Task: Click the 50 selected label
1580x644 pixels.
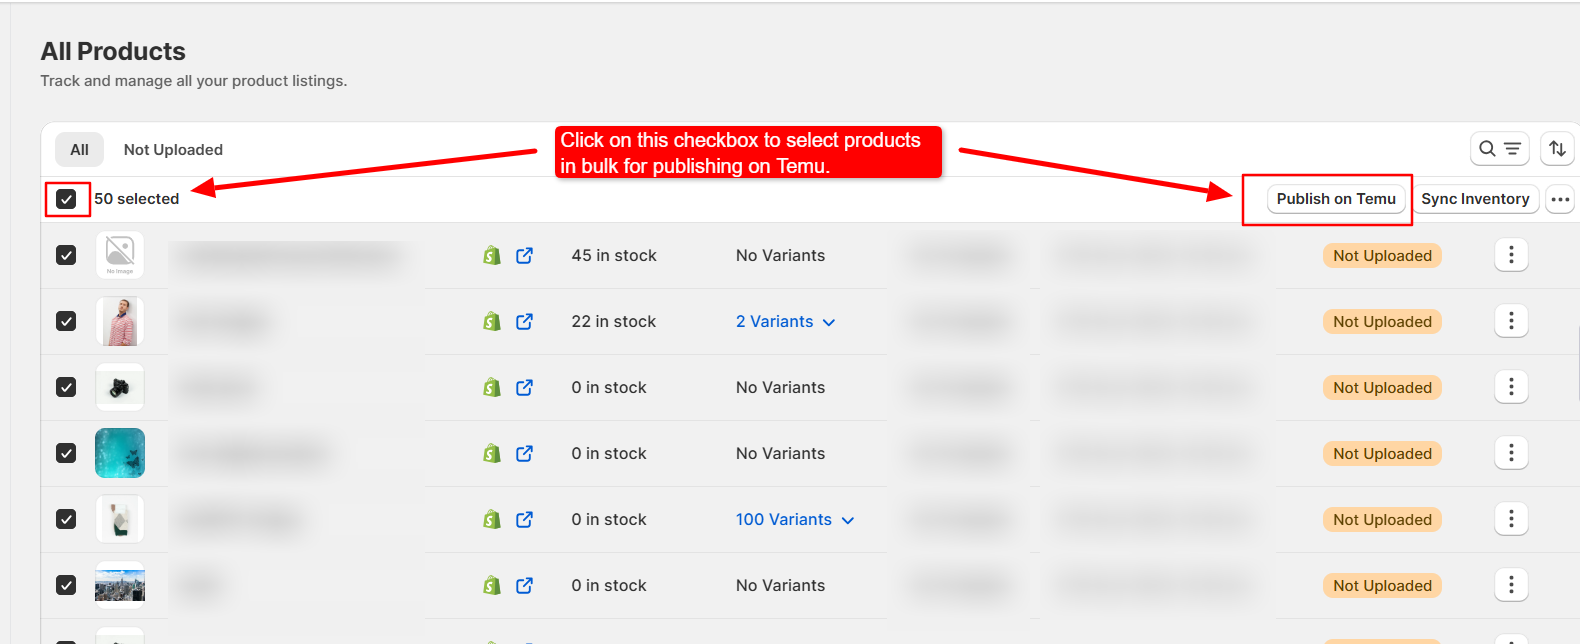Action: (x=137, y=199)
